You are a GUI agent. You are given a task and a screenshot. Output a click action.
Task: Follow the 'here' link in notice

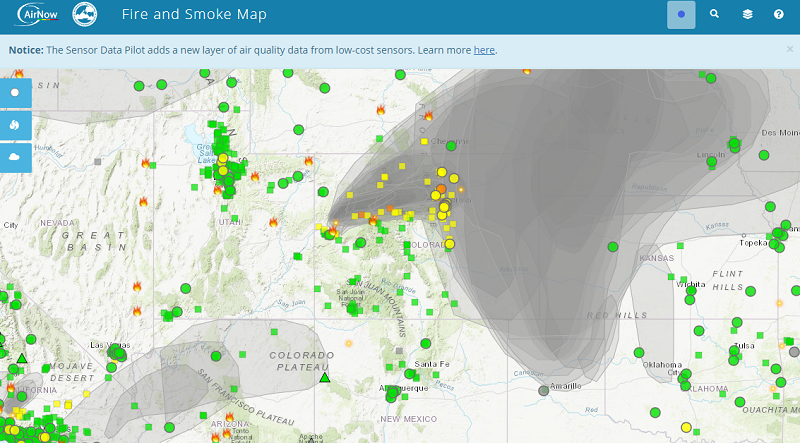pos(484,50)
